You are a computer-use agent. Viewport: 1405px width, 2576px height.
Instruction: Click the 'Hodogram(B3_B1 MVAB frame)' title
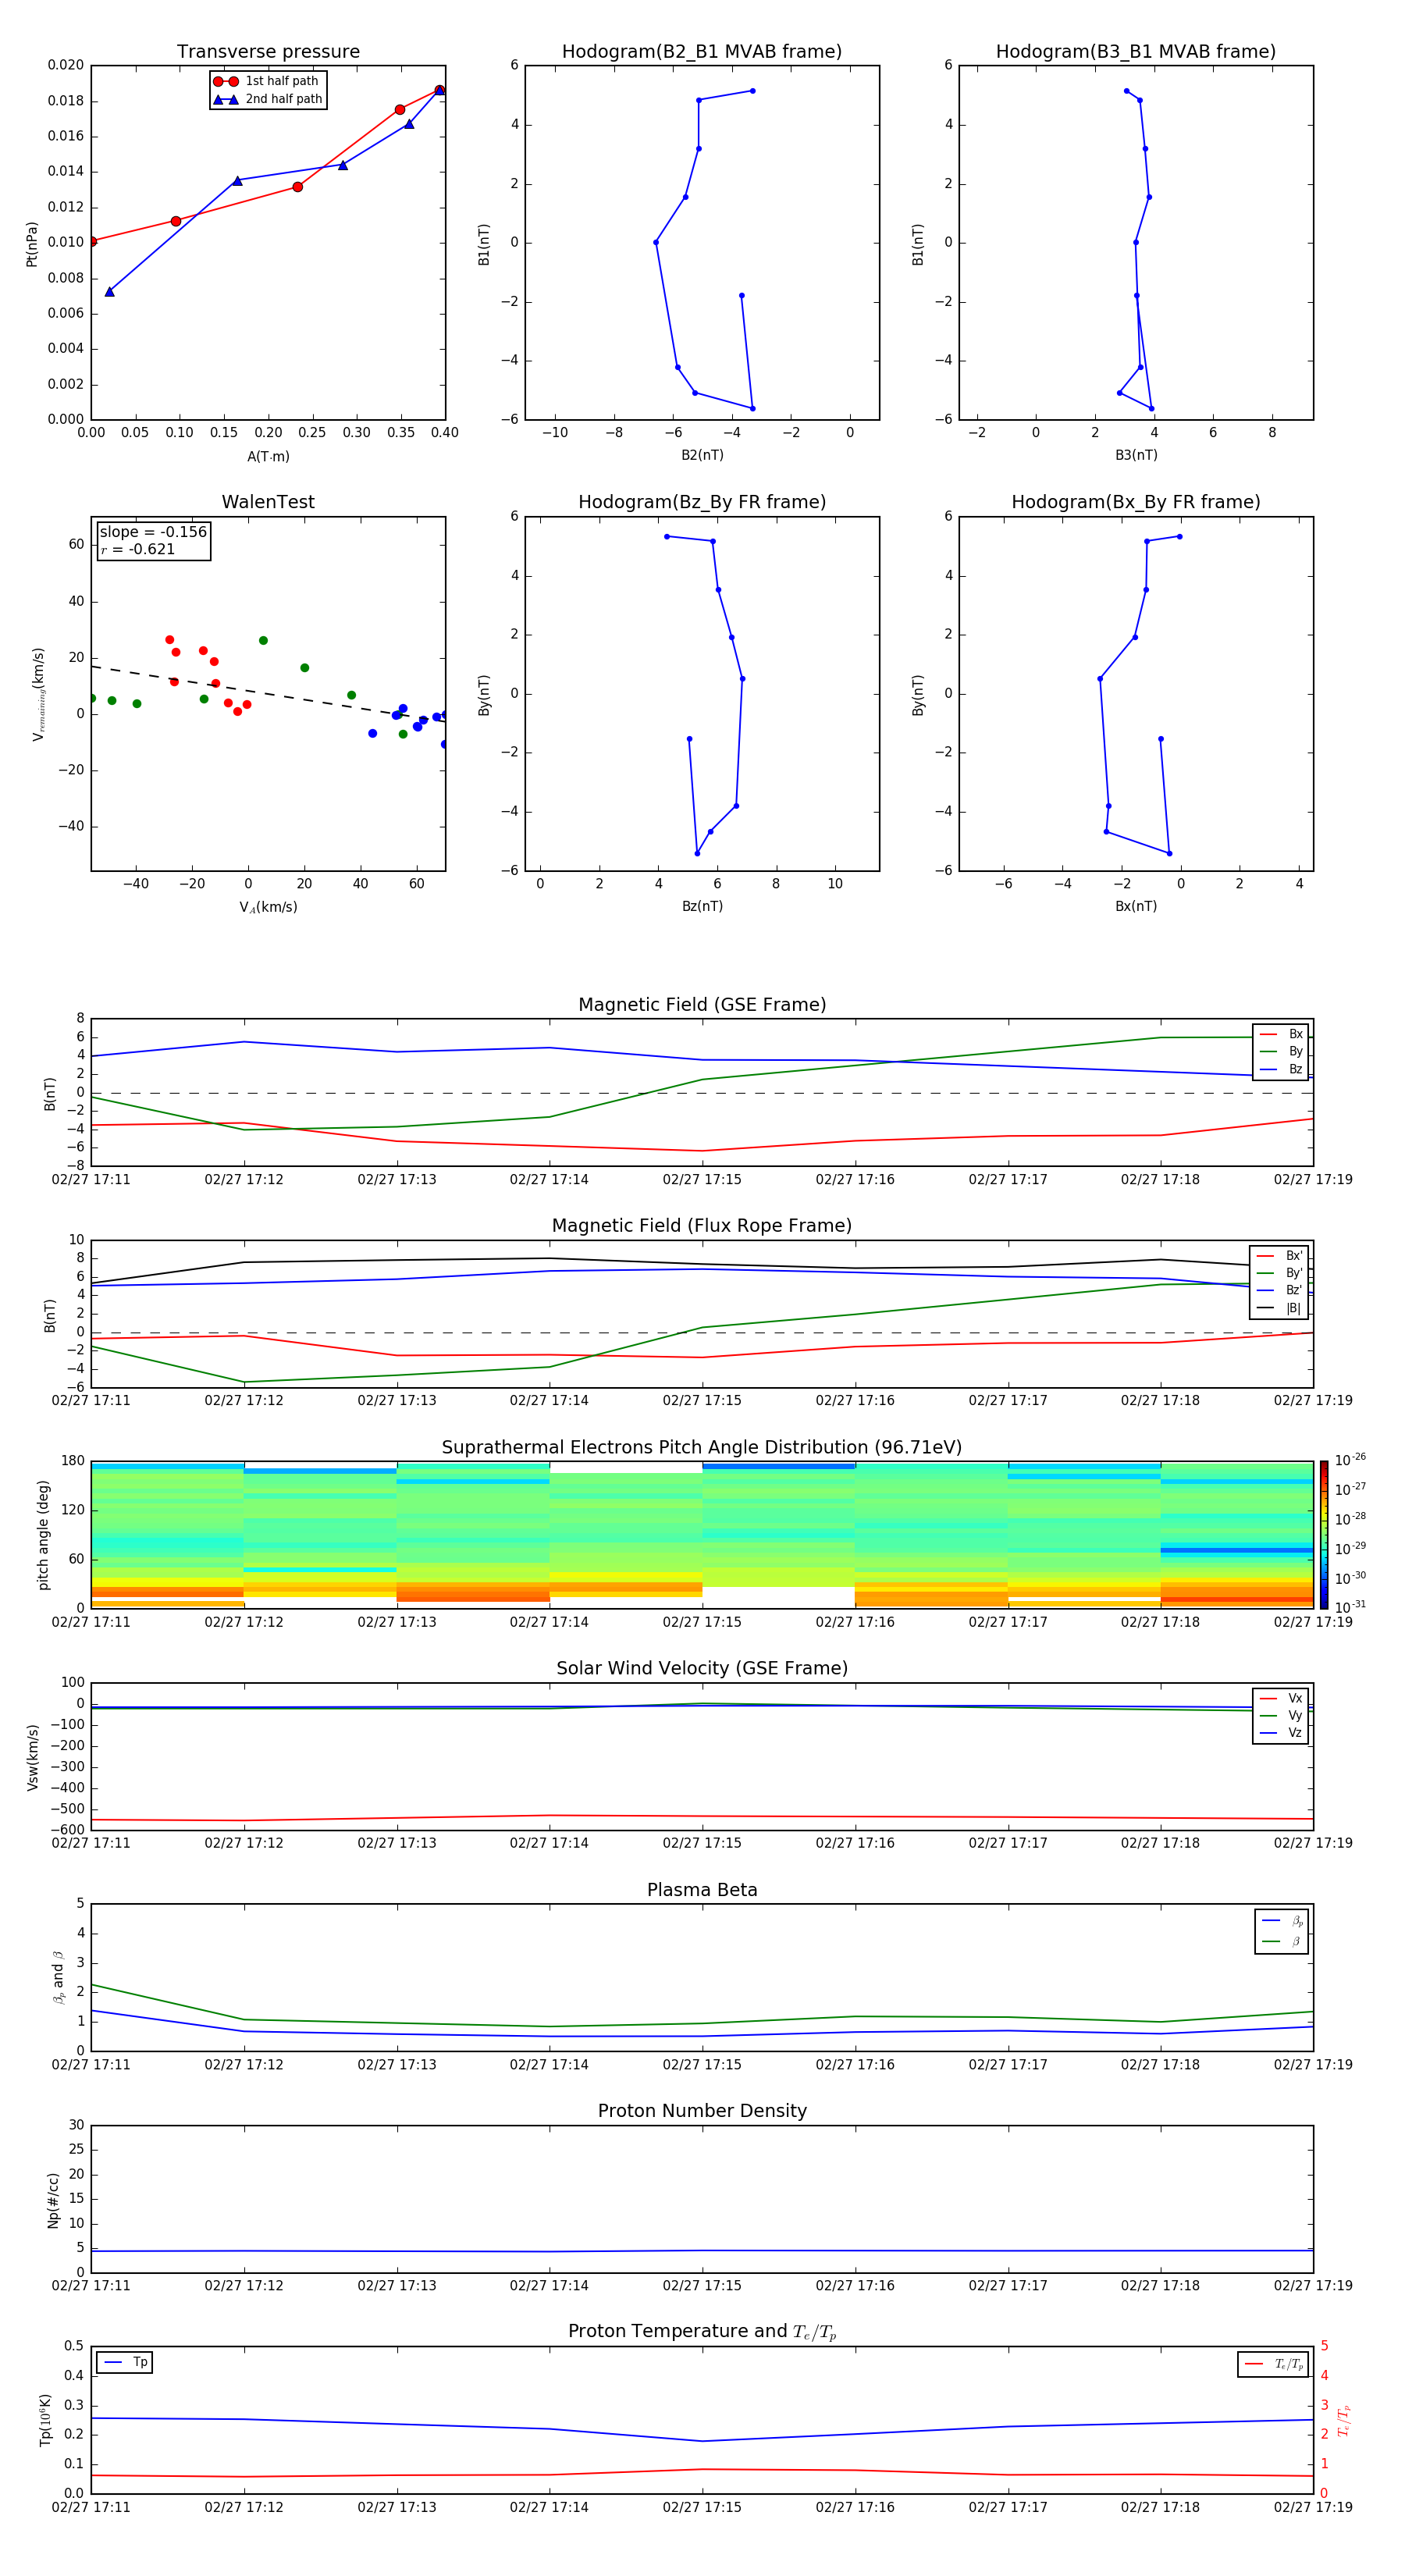point(1136,52)
